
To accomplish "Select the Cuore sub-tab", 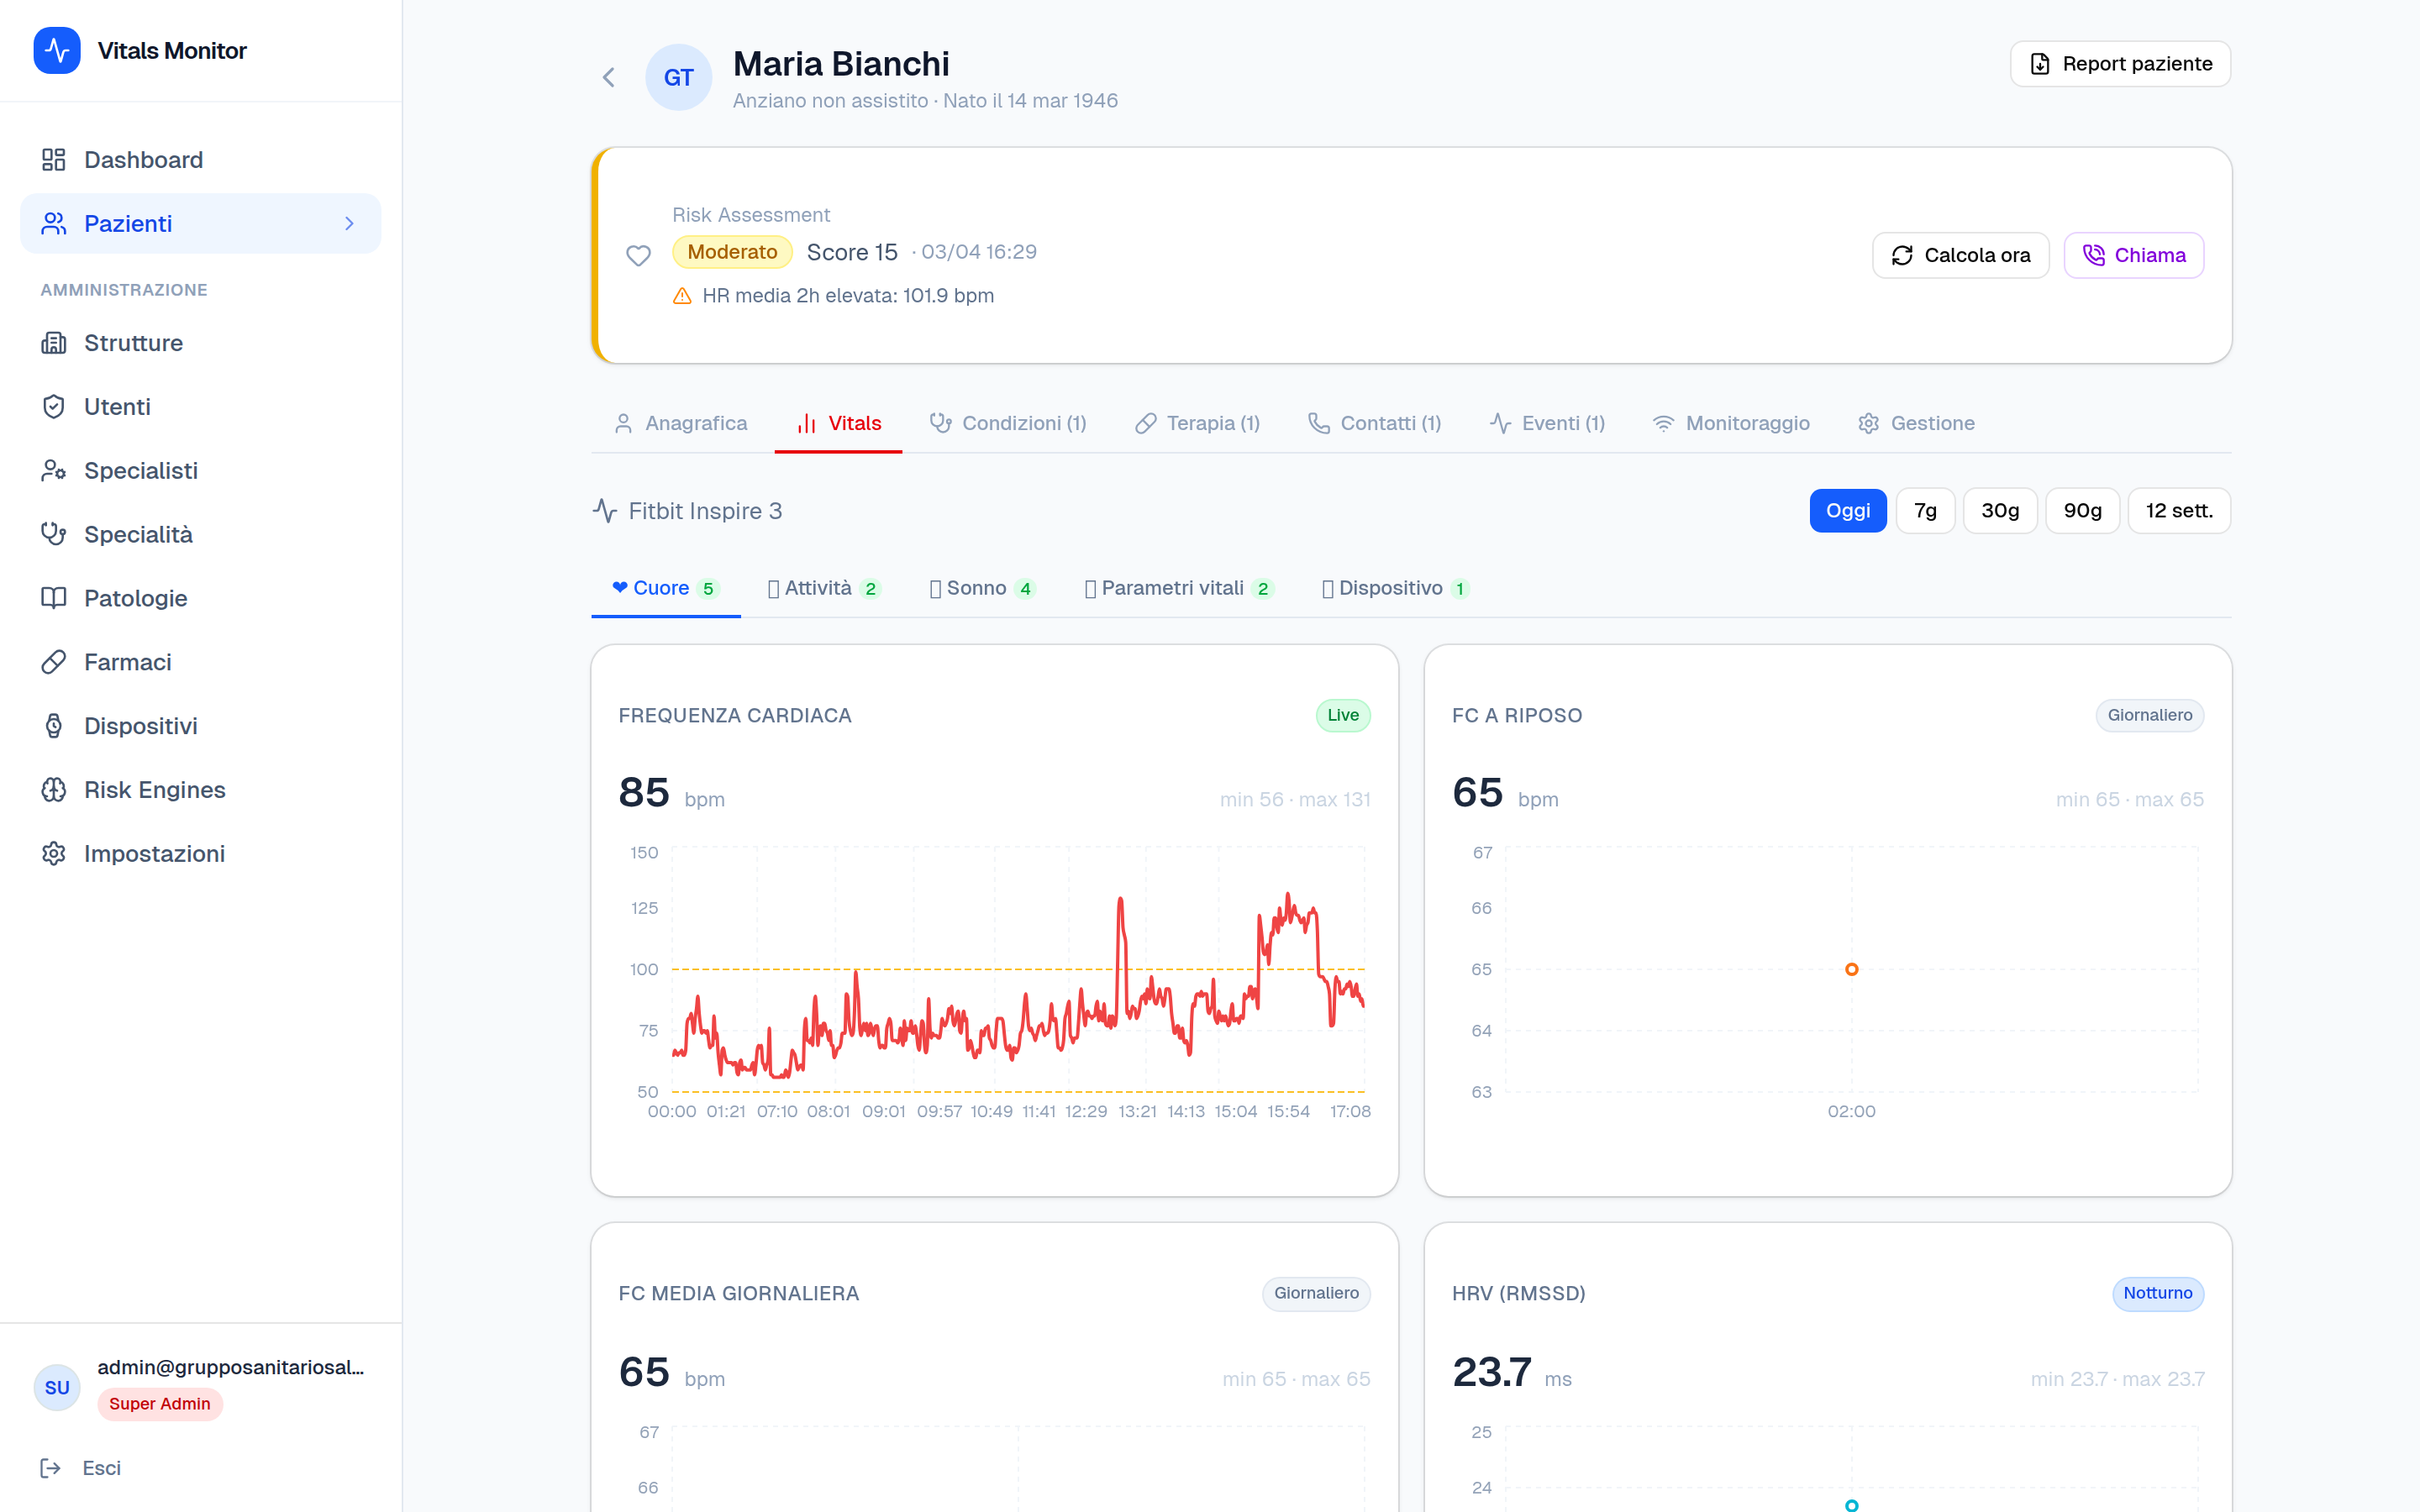I will click(666, 589).
